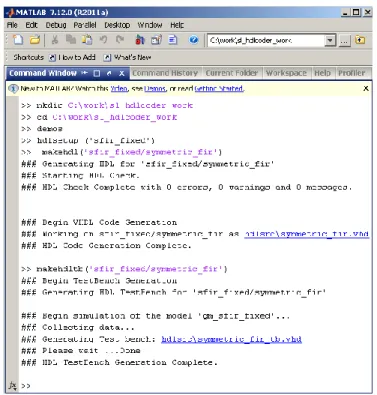Open the File menu
This screenshot has height=395, width=377.
click(x=12, y=25)
